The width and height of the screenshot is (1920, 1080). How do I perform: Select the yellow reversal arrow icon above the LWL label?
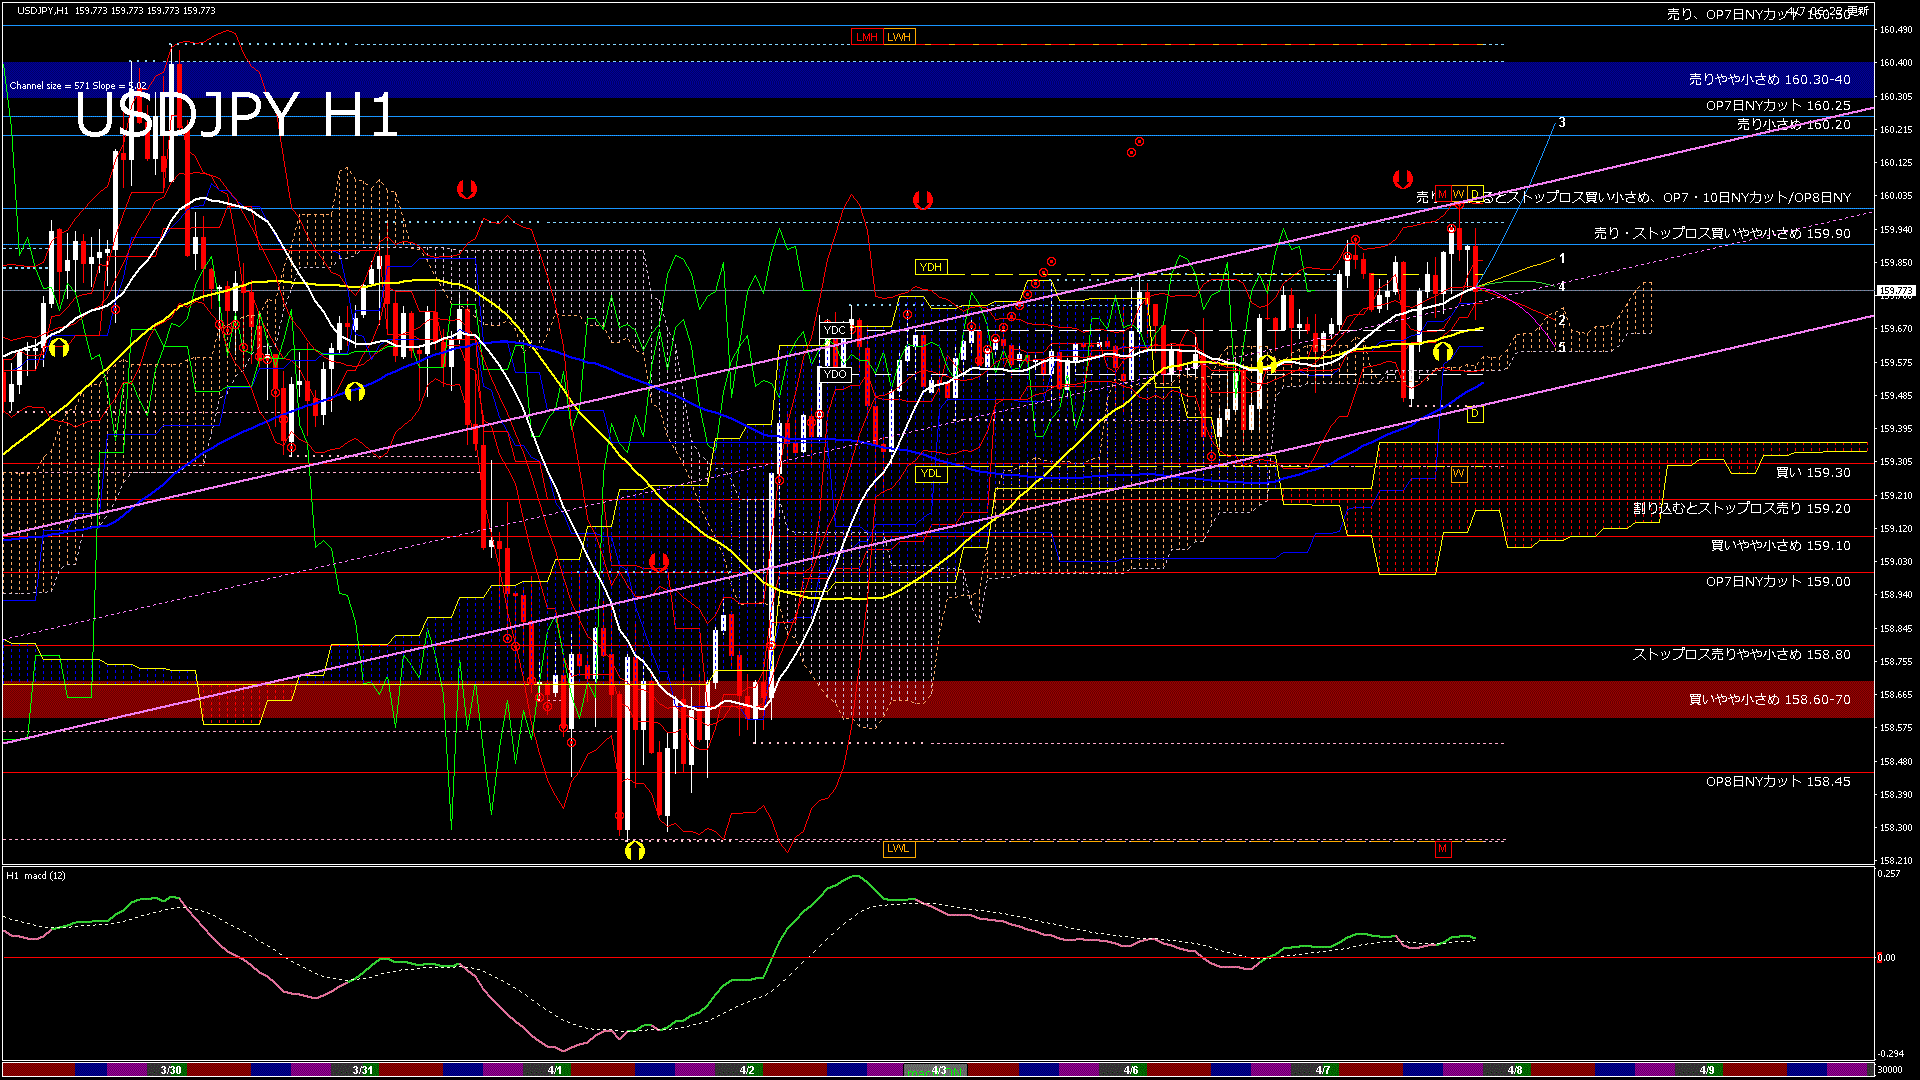click(637, 849)
